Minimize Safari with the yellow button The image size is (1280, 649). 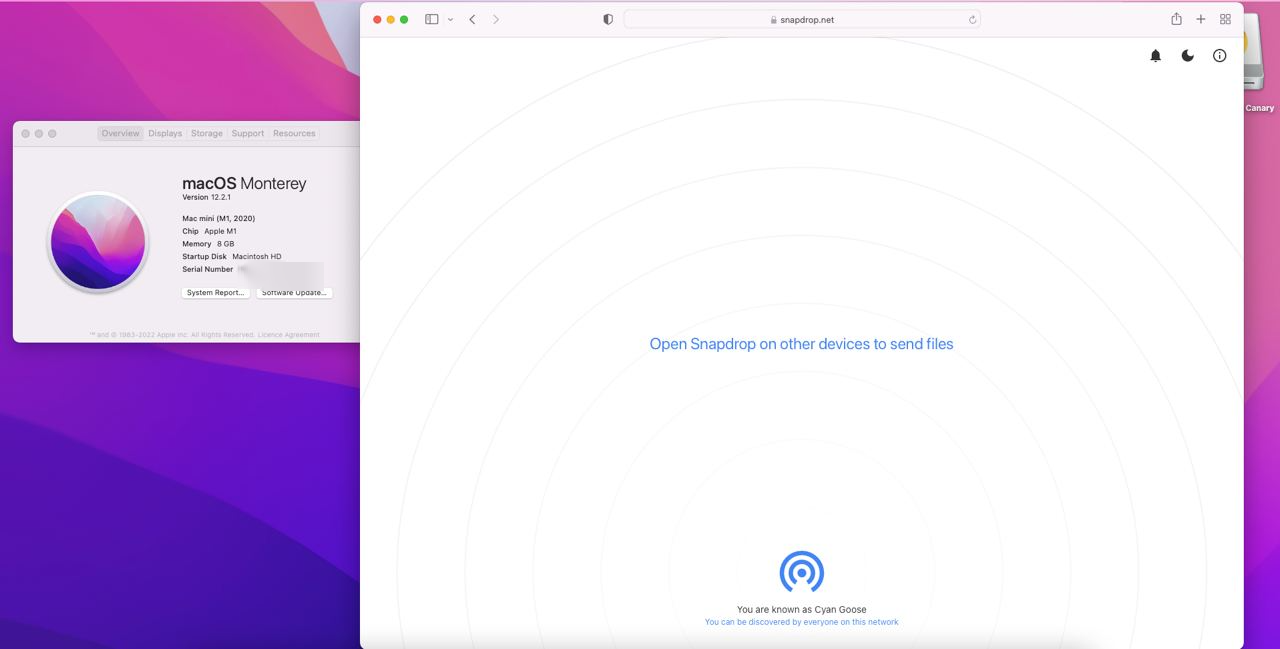(391, 20)
